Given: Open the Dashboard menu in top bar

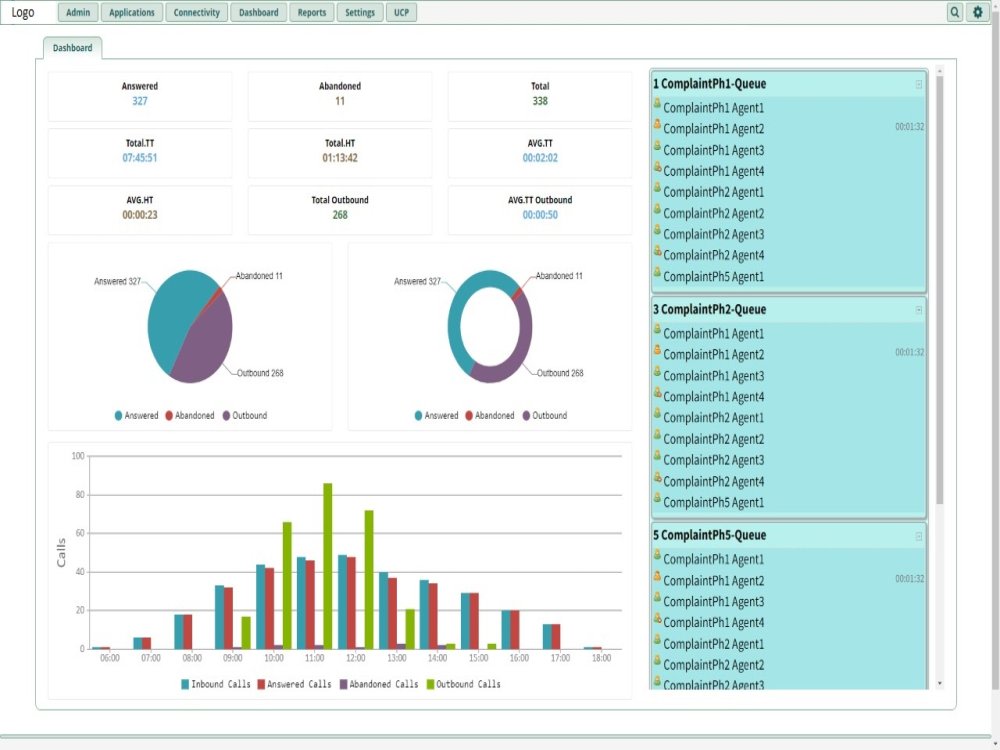Looking at the screenshot, I should tap(258, 12).
